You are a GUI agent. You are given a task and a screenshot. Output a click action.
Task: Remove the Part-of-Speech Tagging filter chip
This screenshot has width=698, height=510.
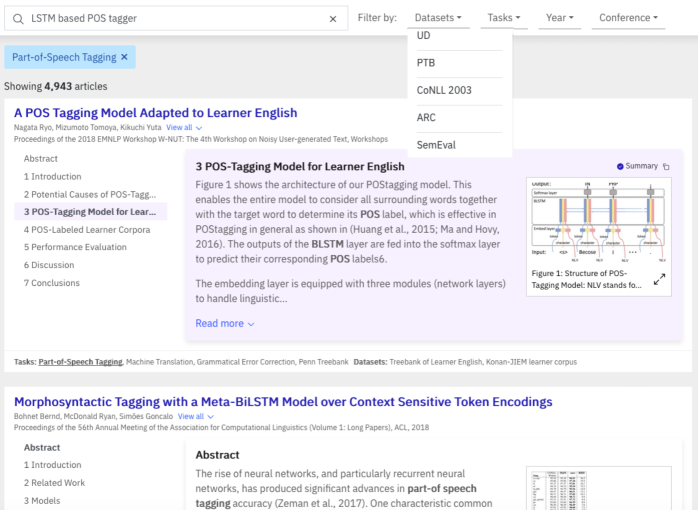coord(124,57)
